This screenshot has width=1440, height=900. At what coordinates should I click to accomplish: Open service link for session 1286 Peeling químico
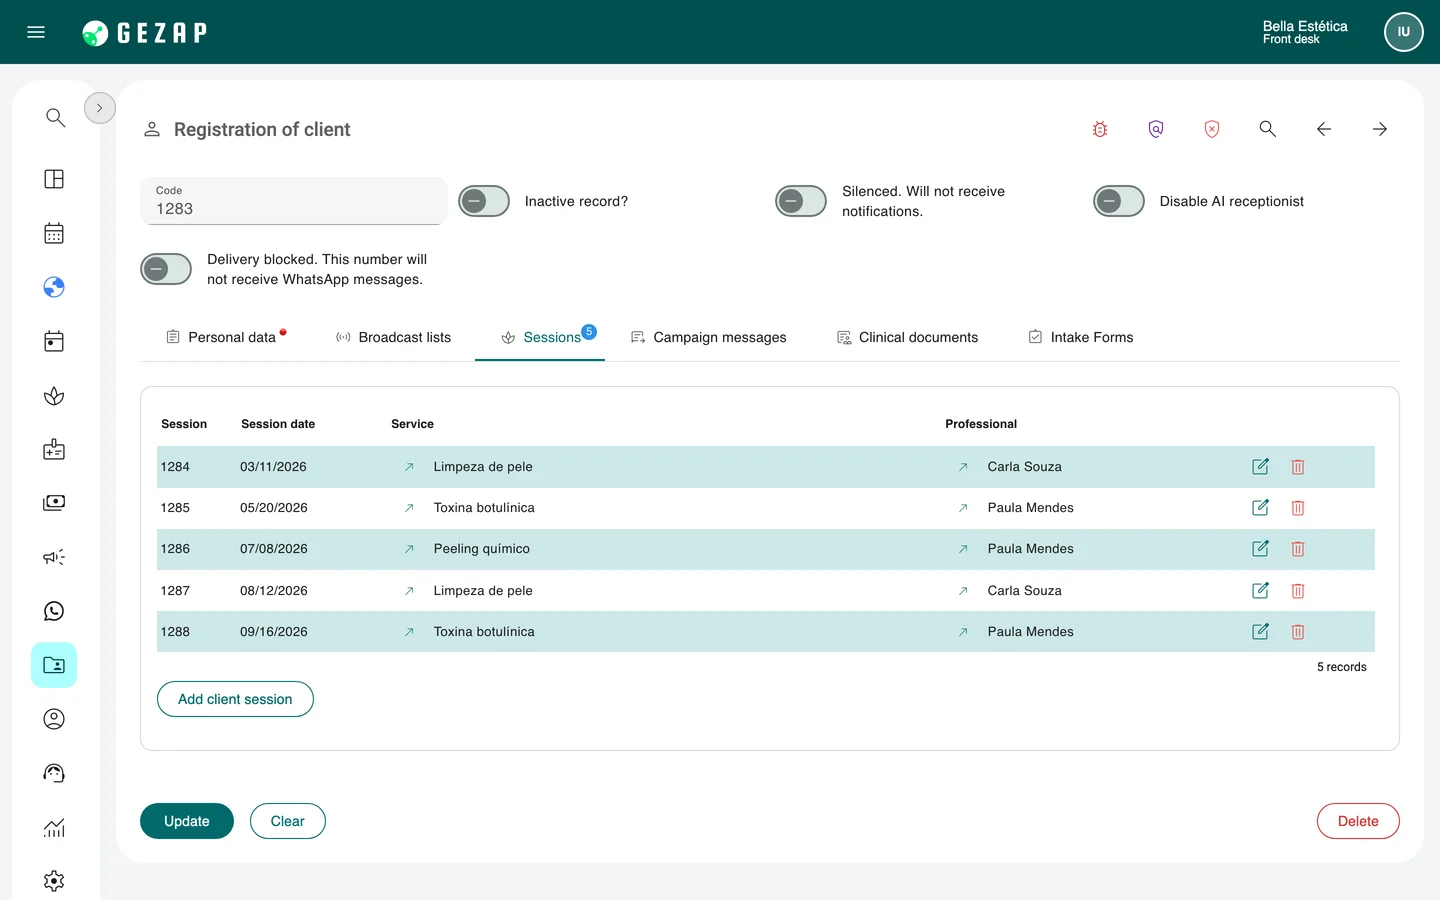click(409, 549)
